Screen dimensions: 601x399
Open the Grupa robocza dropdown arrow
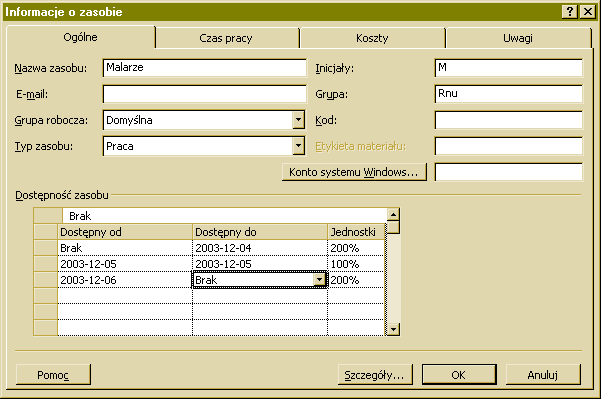(x=298, y=120)
